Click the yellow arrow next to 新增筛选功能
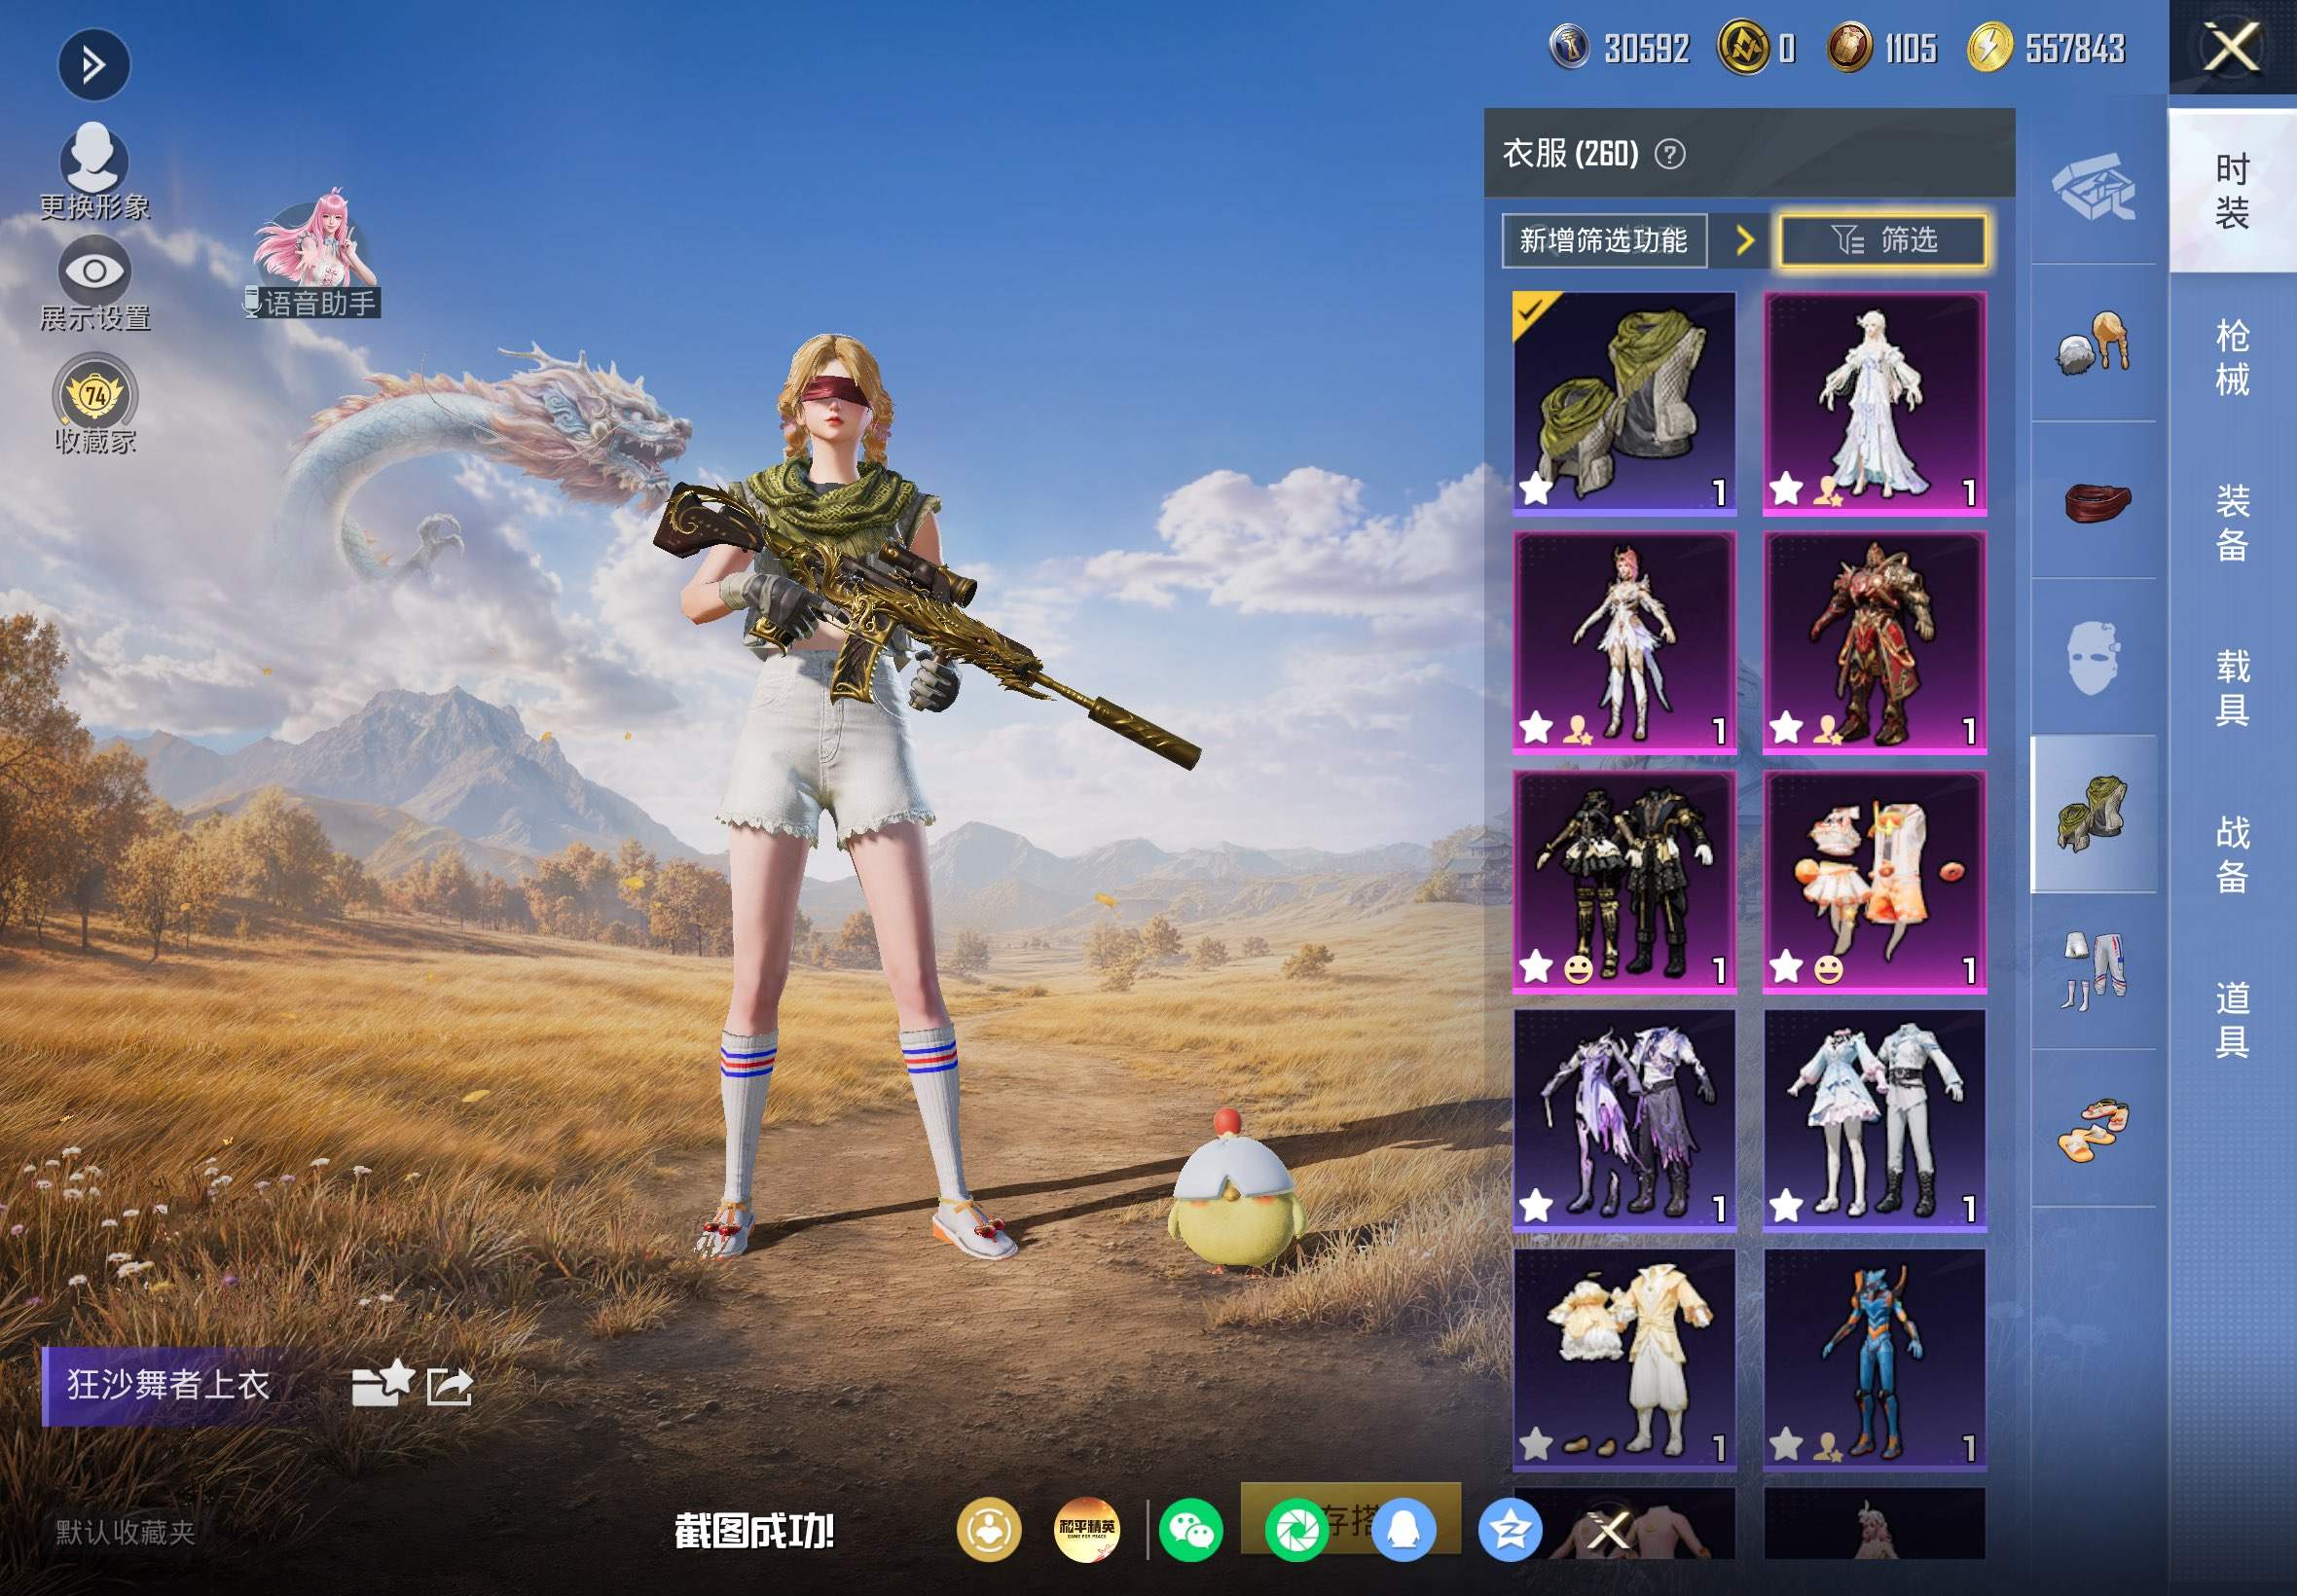 1745,240
